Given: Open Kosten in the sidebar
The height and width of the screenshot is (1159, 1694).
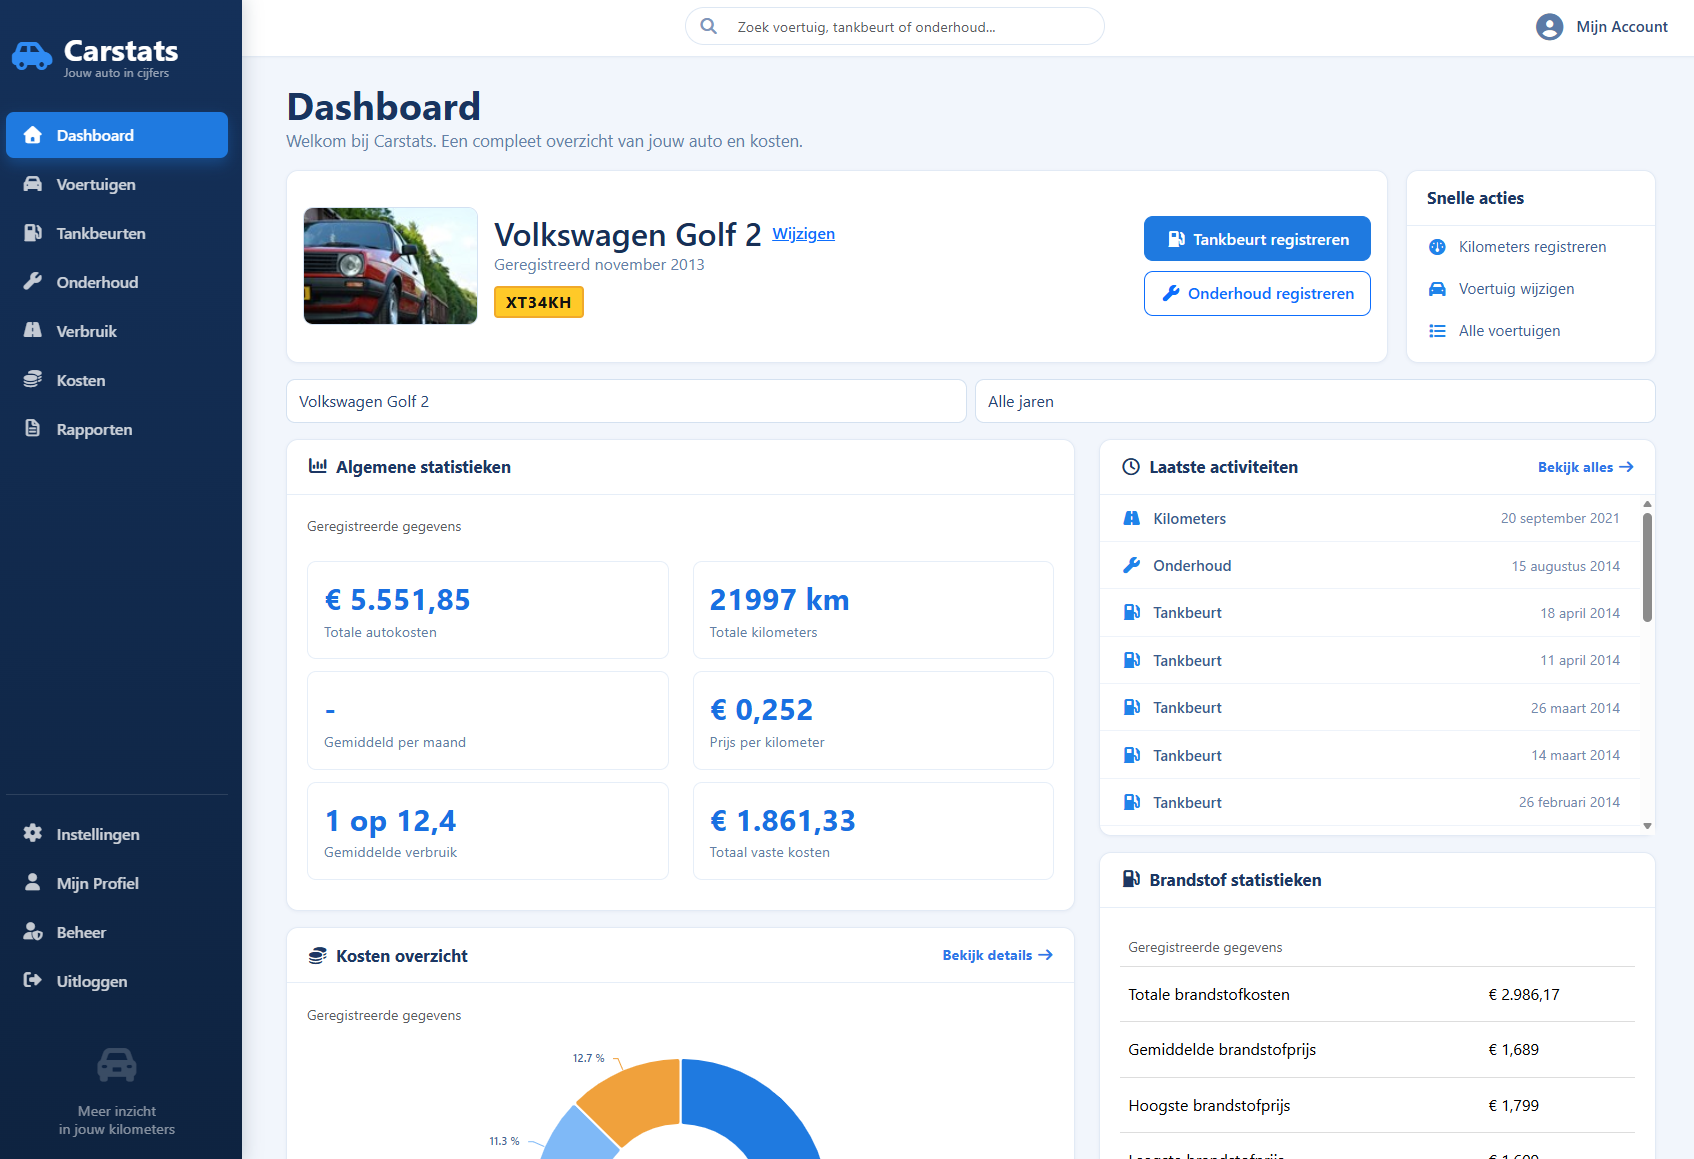Looking at the screenshot, I should (117, 380).
